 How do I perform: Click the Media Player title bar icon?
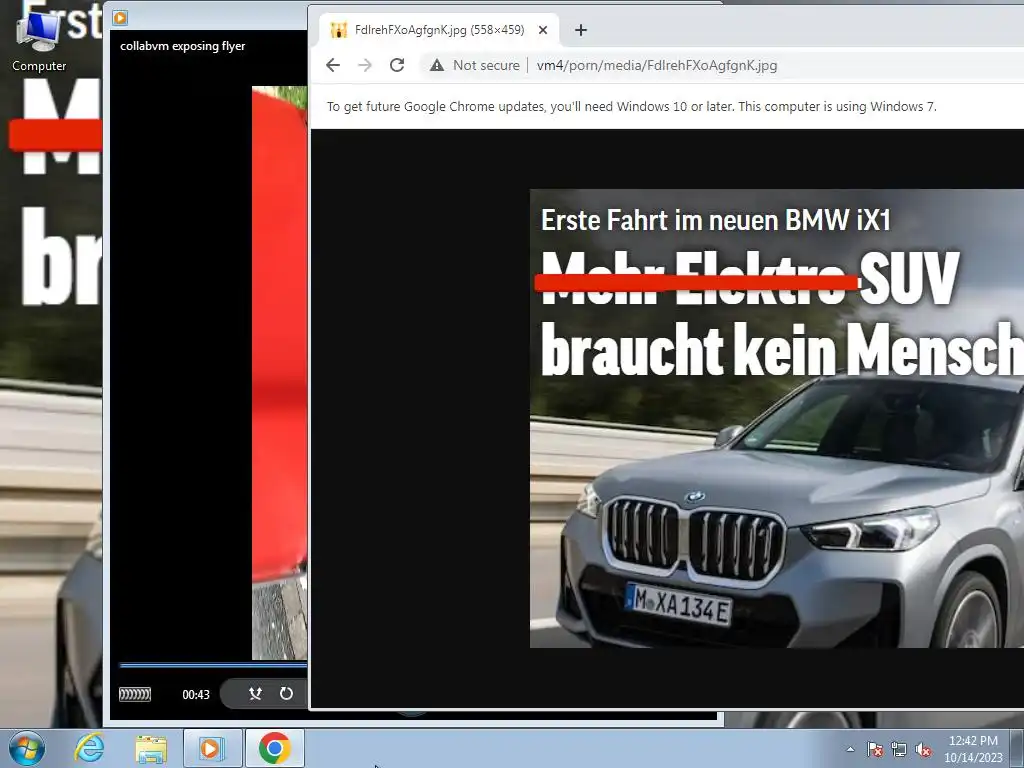[120, 18]
